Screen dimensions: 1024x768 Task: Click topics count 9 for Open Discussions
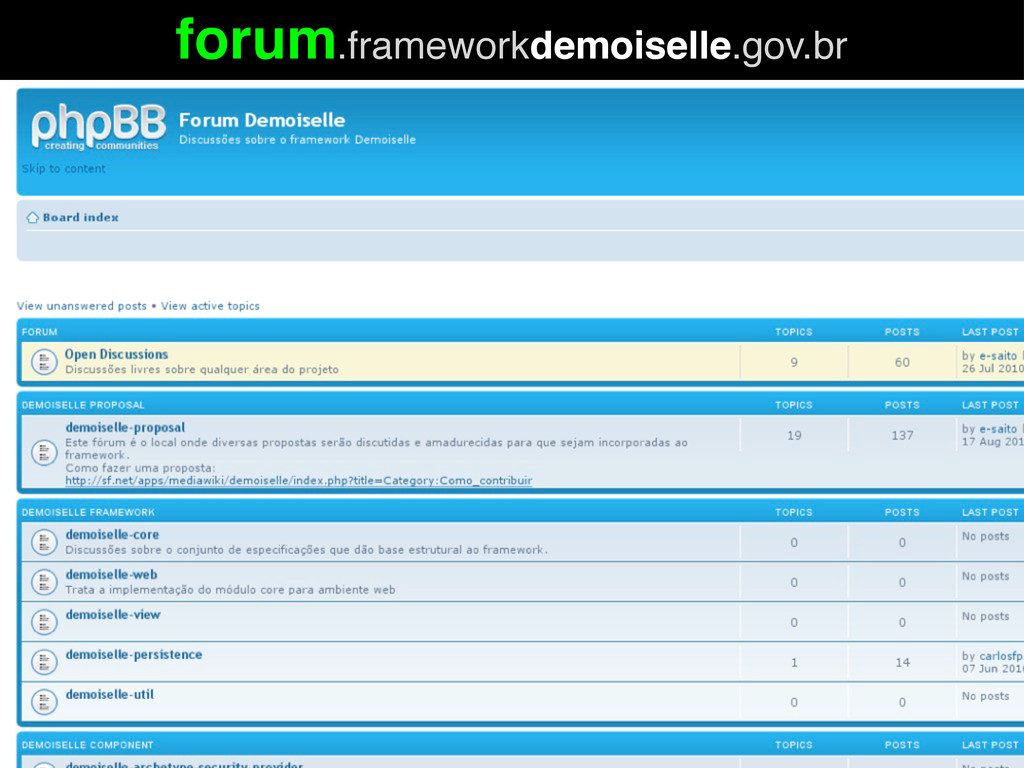pos(794,362)
